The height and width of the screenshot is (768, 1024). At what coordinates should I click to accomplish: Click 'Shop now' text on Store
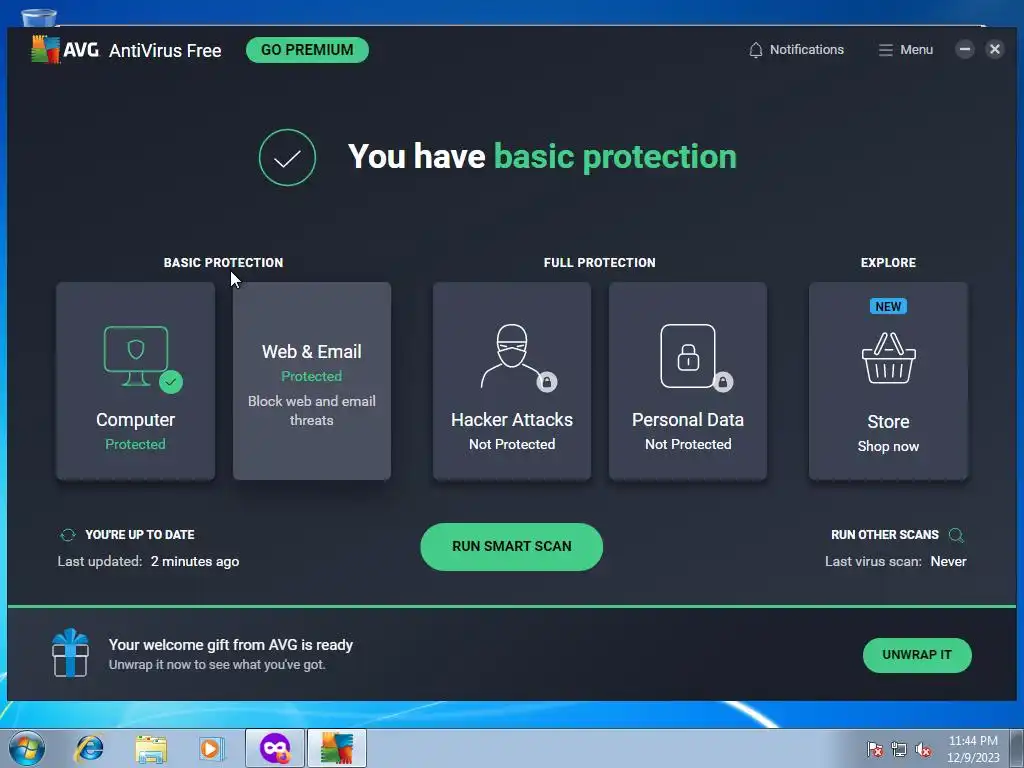888,446
